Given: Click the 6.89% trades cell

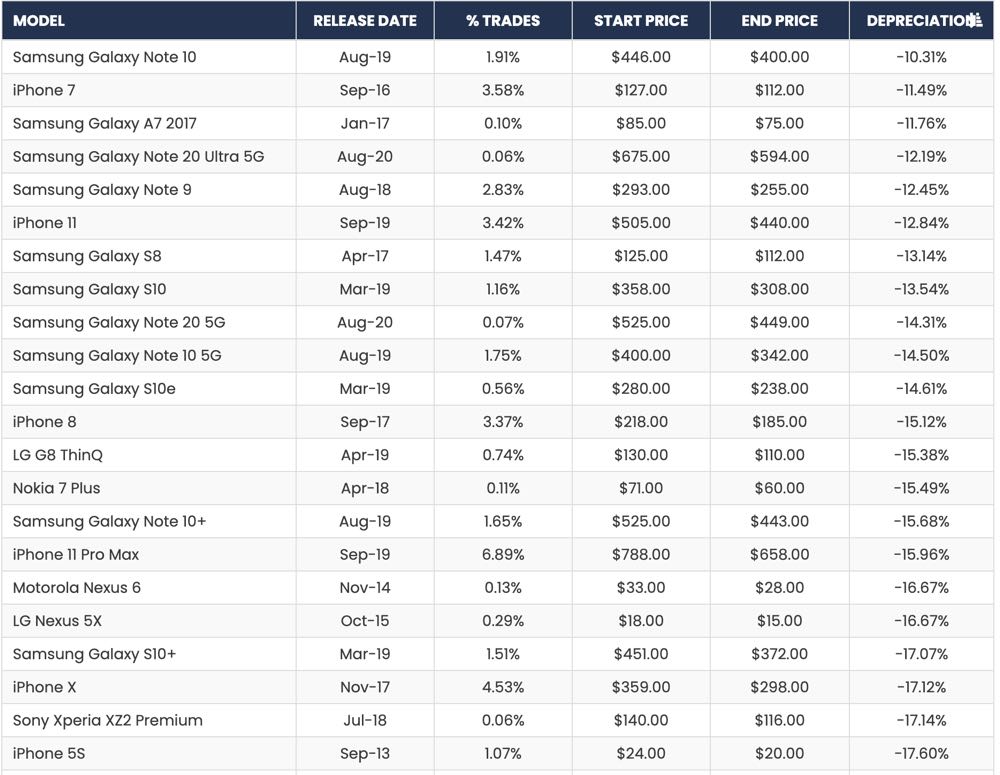Looking at the screenshot, I should point(502,554).
